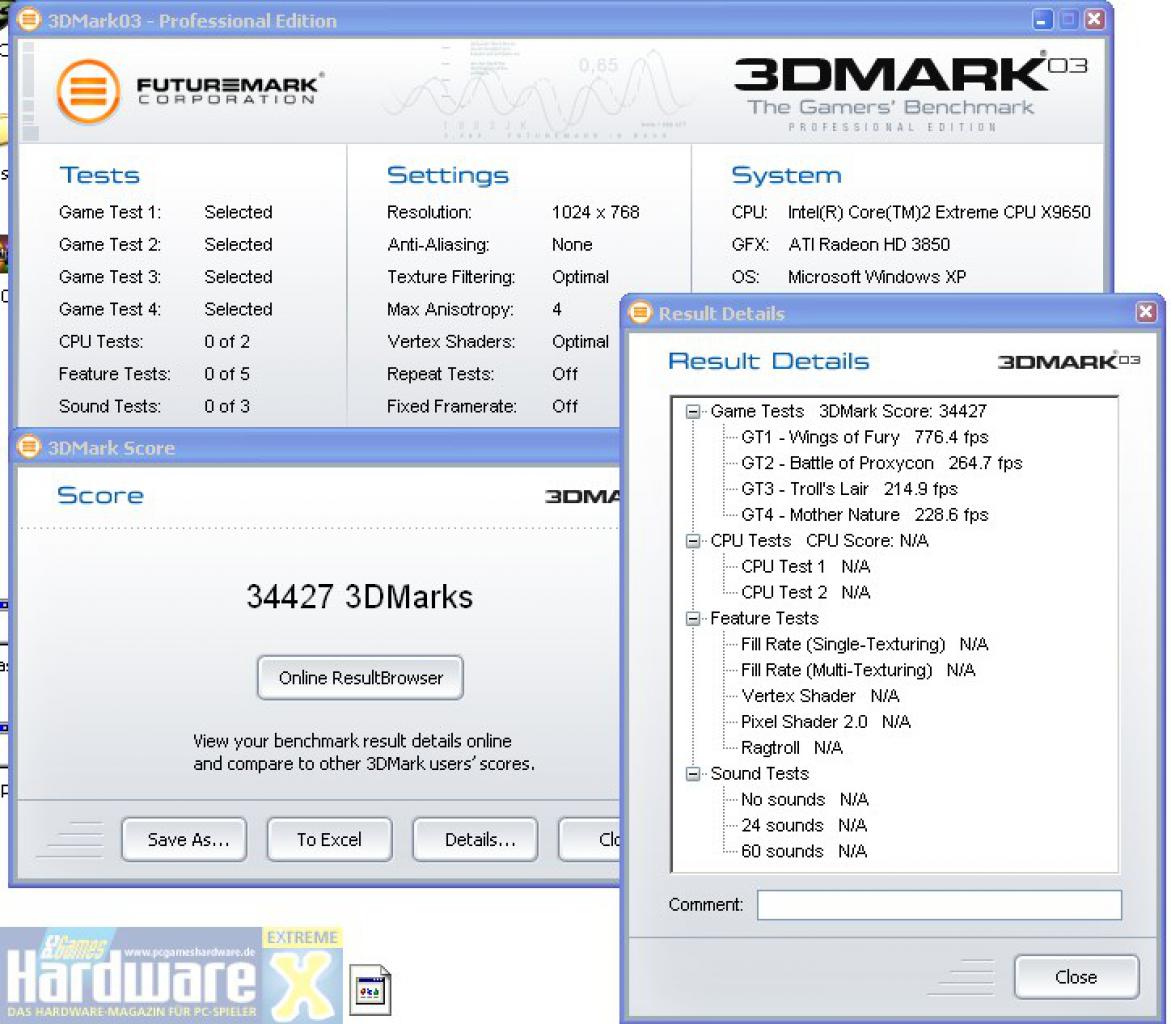The height and width of the screenshot is (1024, 1171).
Task: Click the Result Details title bar icon
Action: tap(640, 312)
